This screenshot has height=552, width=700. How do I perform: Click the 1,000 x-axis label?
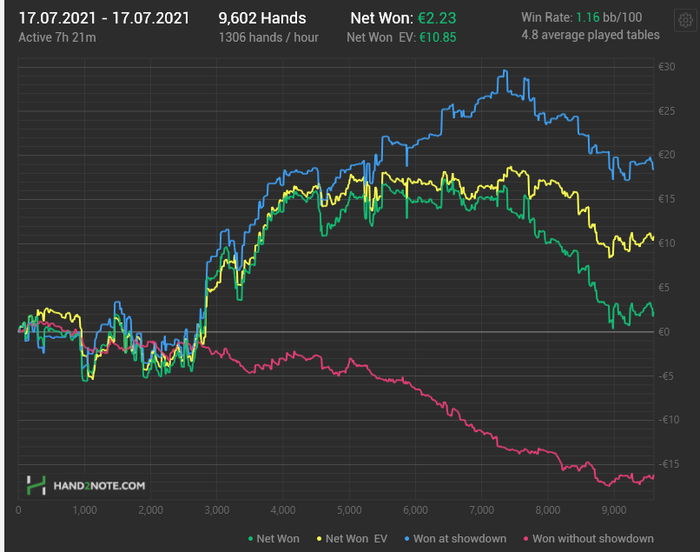[x=84, y=510]
